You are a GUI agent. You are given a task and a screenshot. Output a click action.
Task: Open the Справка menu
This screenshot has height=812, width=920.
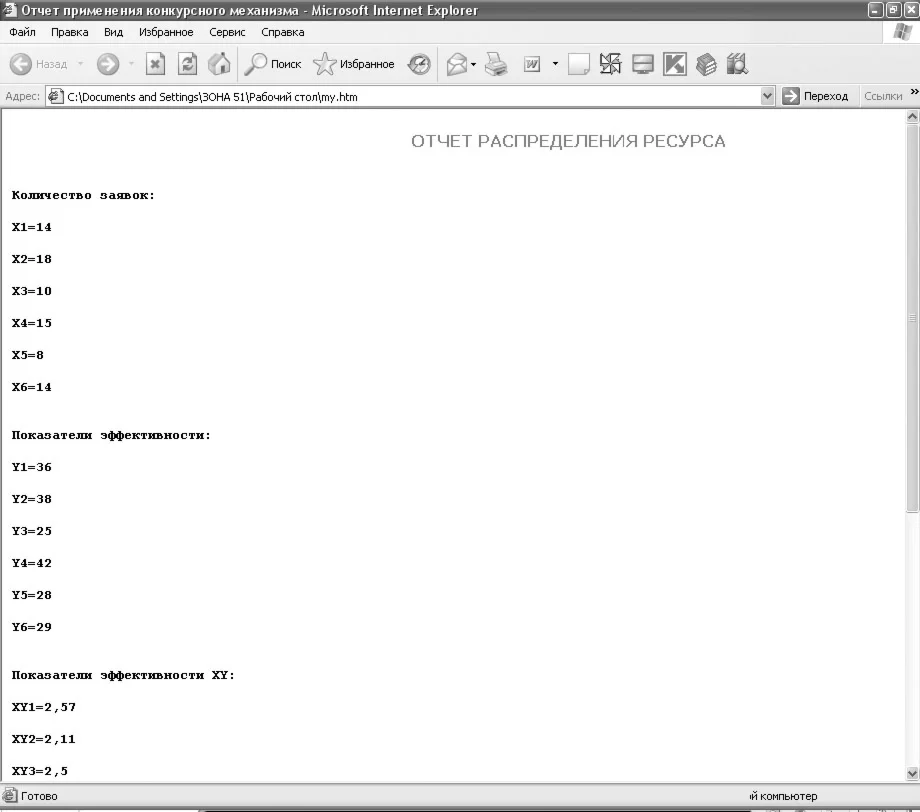pyautogui.click(x=282, y=32)
